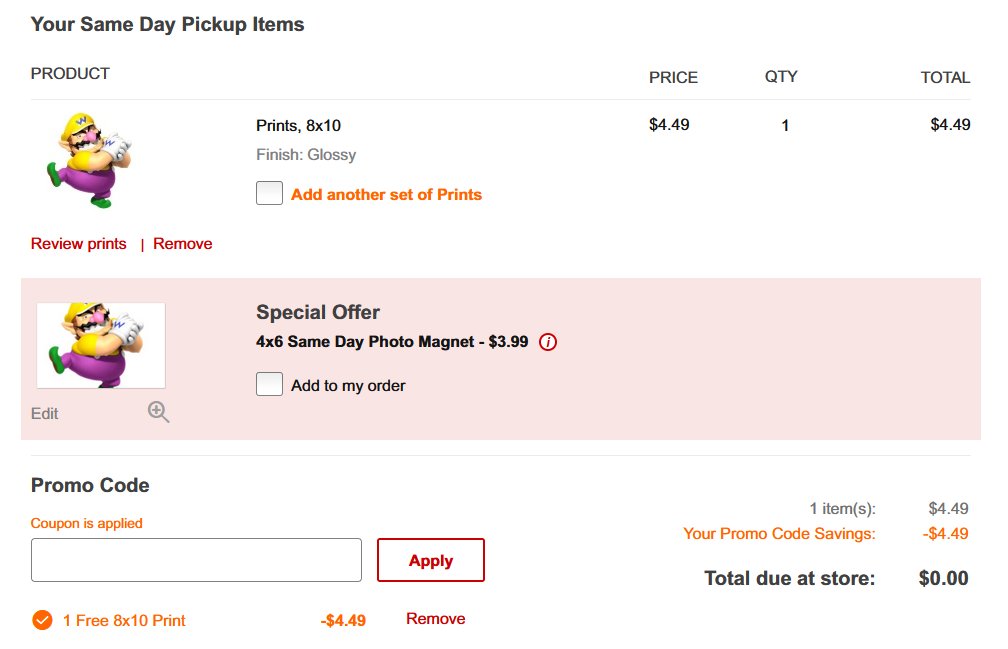Remove the 1 Free 8x10 Print coupon
Viewport: 1008px width, 649px height.
click(435, 619)
